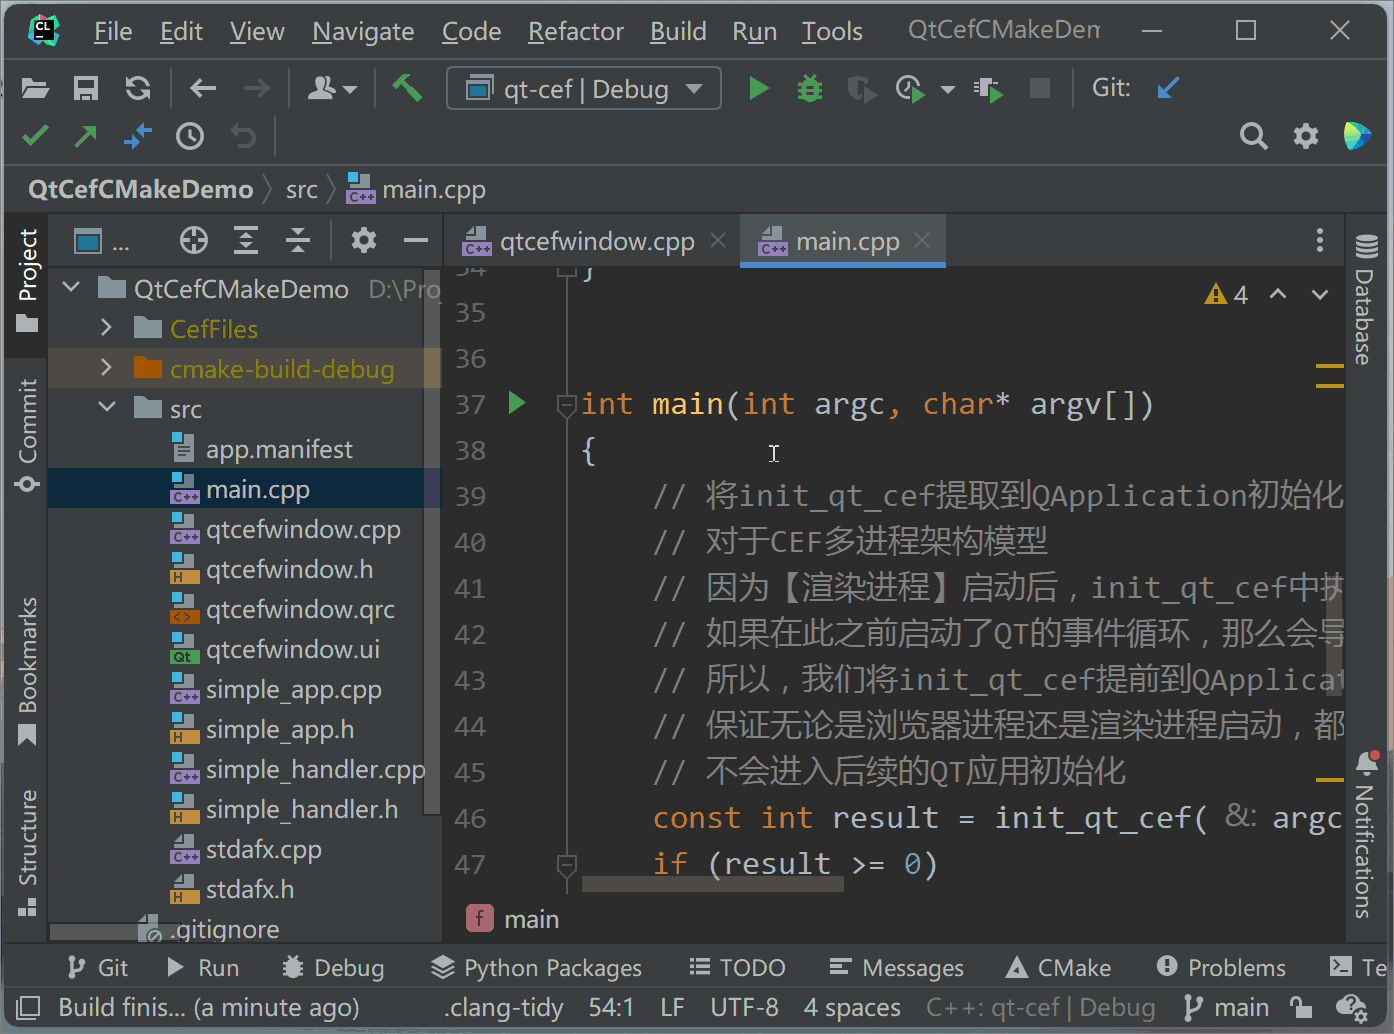1394x1034 pixels.
Task: Show Git history clock icon
Action: click(190, 136)
